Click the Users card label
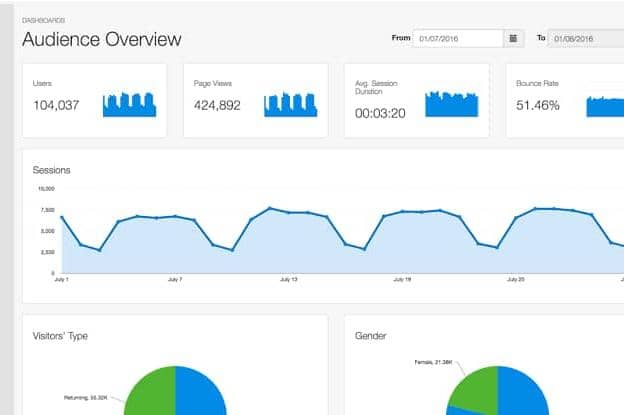This screenshot has width=624, height=415. tap(42, 83)
